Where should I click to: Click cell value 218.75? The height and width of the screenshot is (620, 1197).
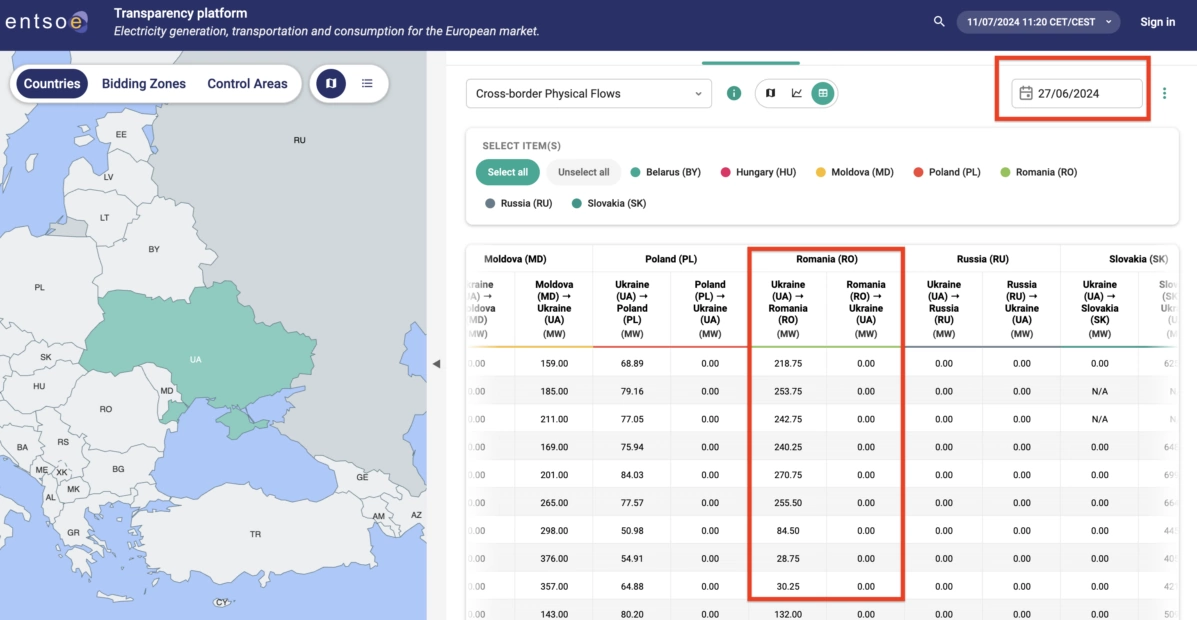(788, 363)
